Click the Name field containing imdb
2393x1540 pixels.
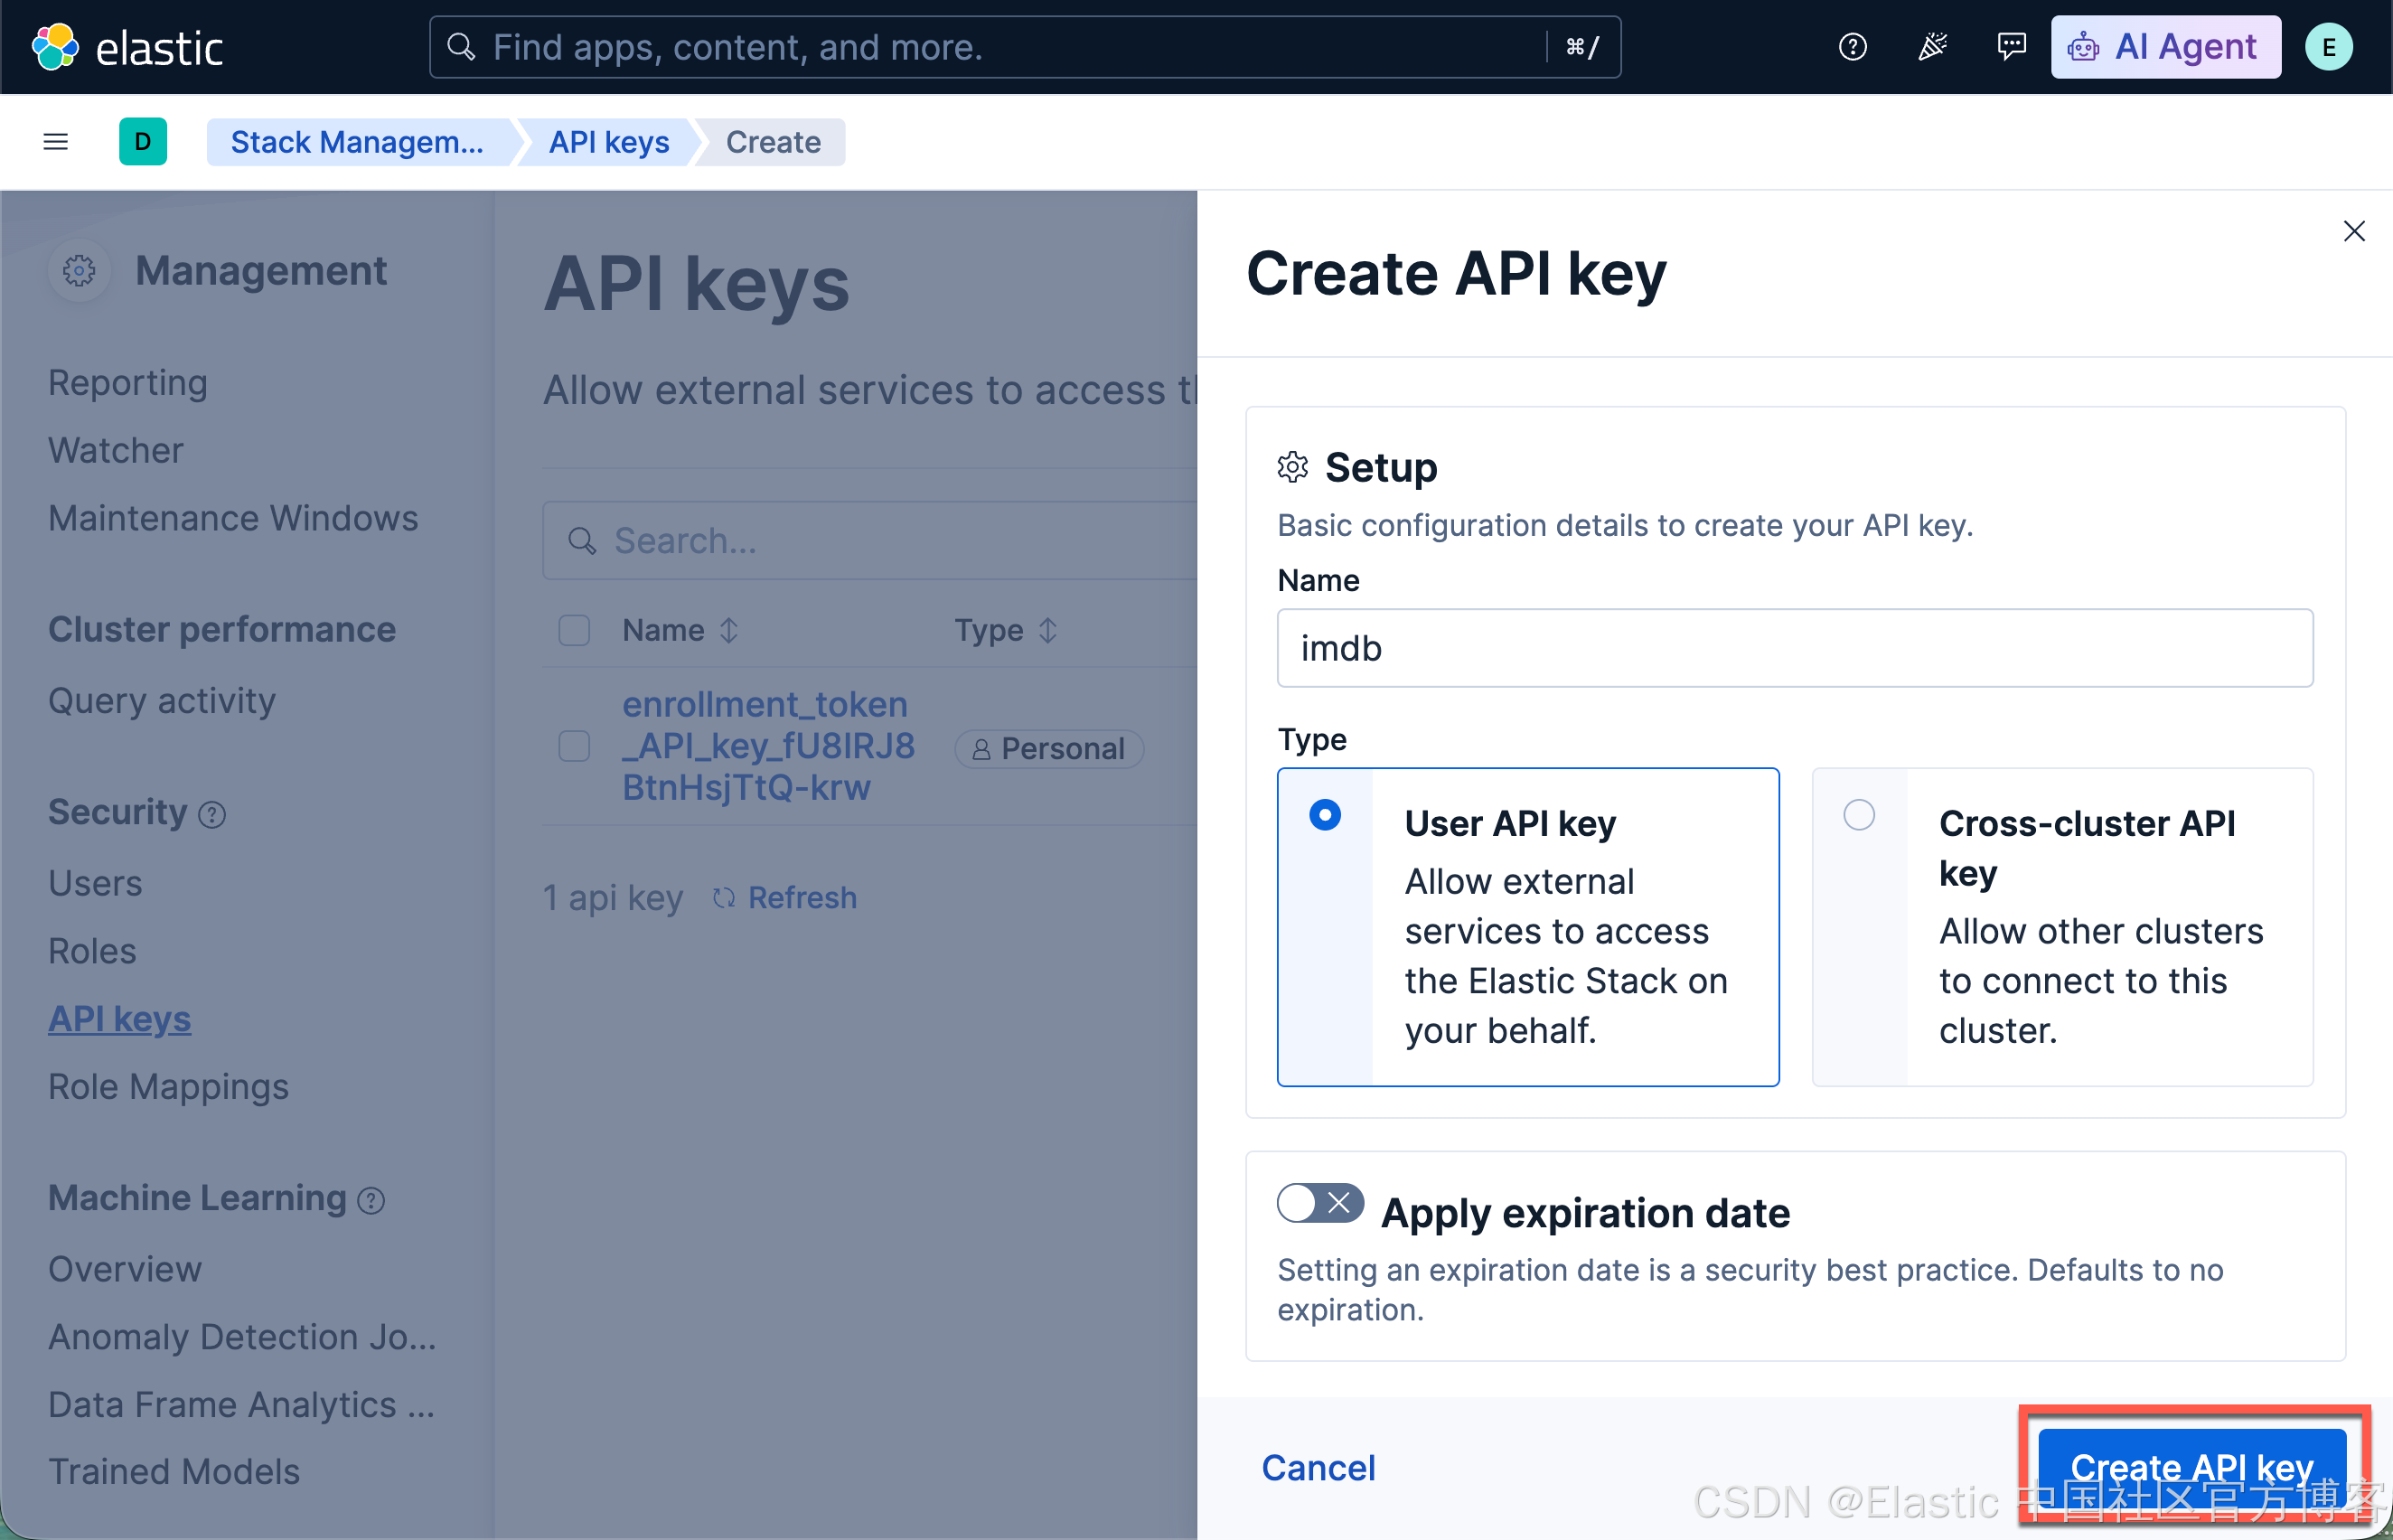1795,648
